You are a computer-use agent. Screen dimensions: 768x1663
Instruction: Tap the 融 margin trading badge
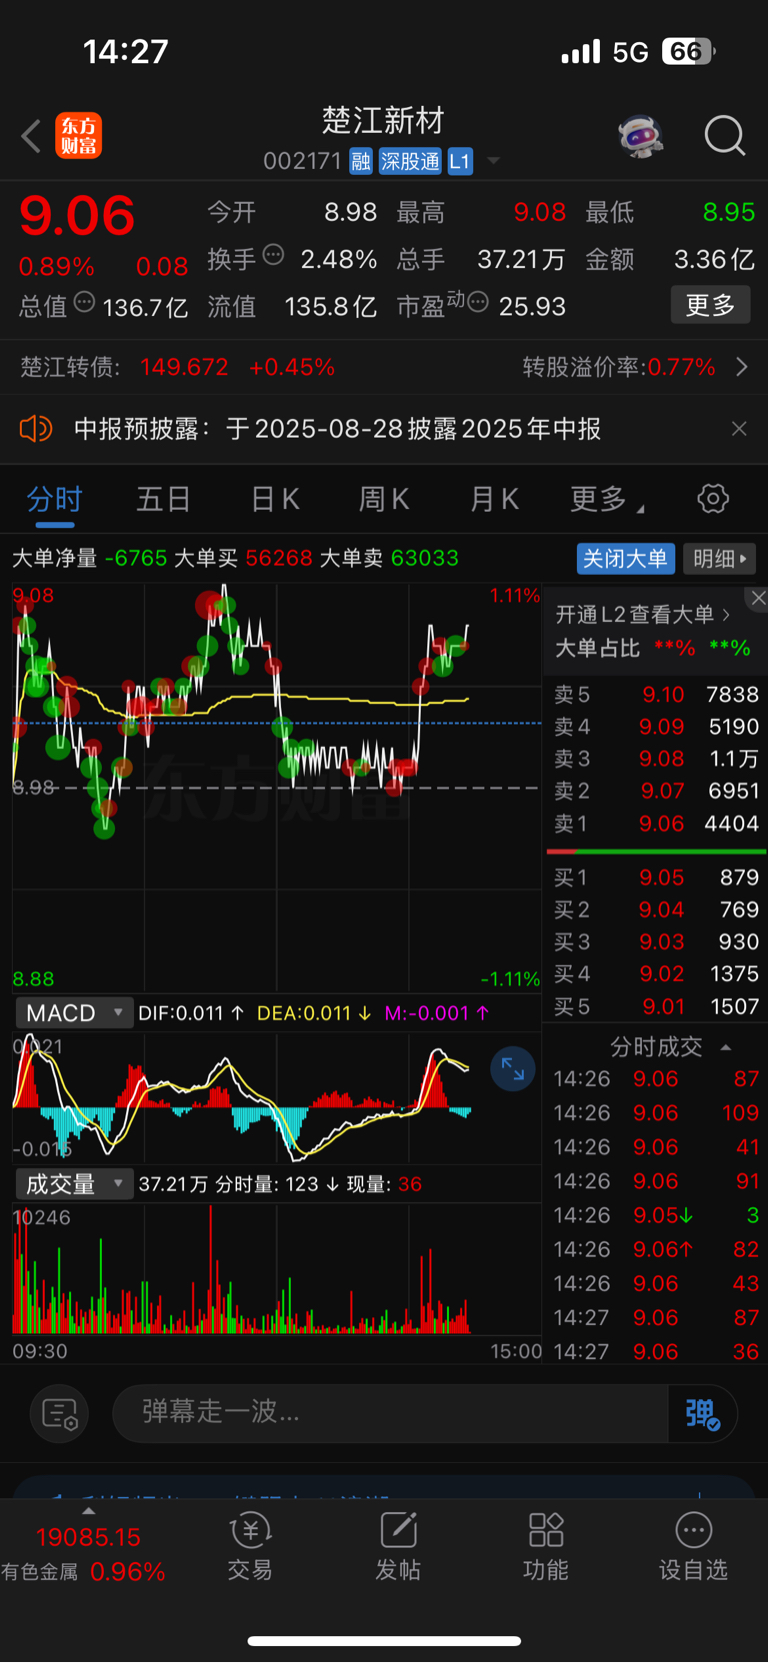click(361, 161)
